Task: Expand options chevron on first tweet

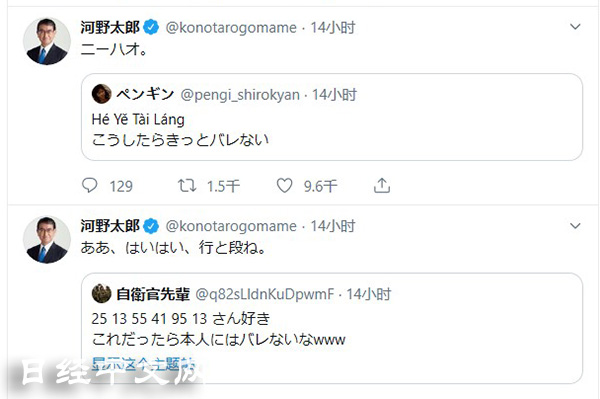Action: click(575, 27)
